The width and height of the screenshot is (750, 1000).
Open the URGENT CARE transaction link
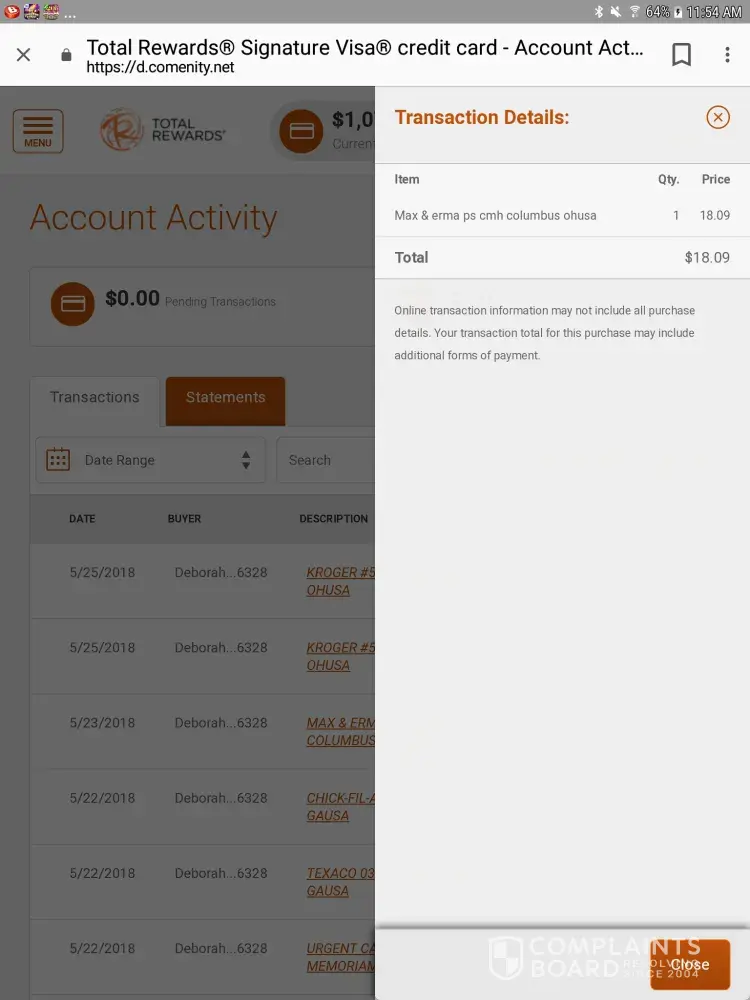340,957
